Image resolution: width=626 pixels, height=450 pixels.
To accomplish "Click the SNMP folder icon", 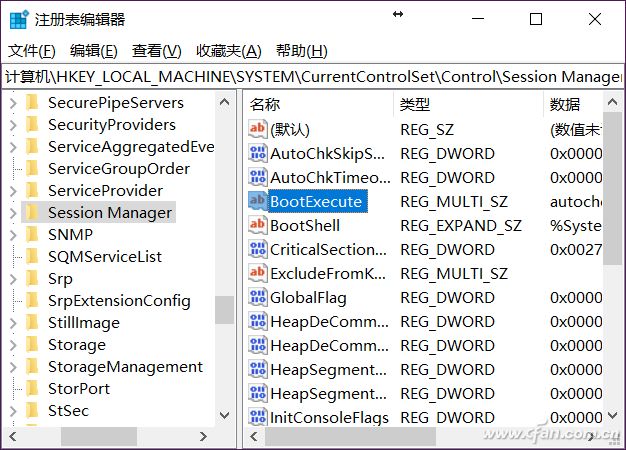I will [32, 234].
